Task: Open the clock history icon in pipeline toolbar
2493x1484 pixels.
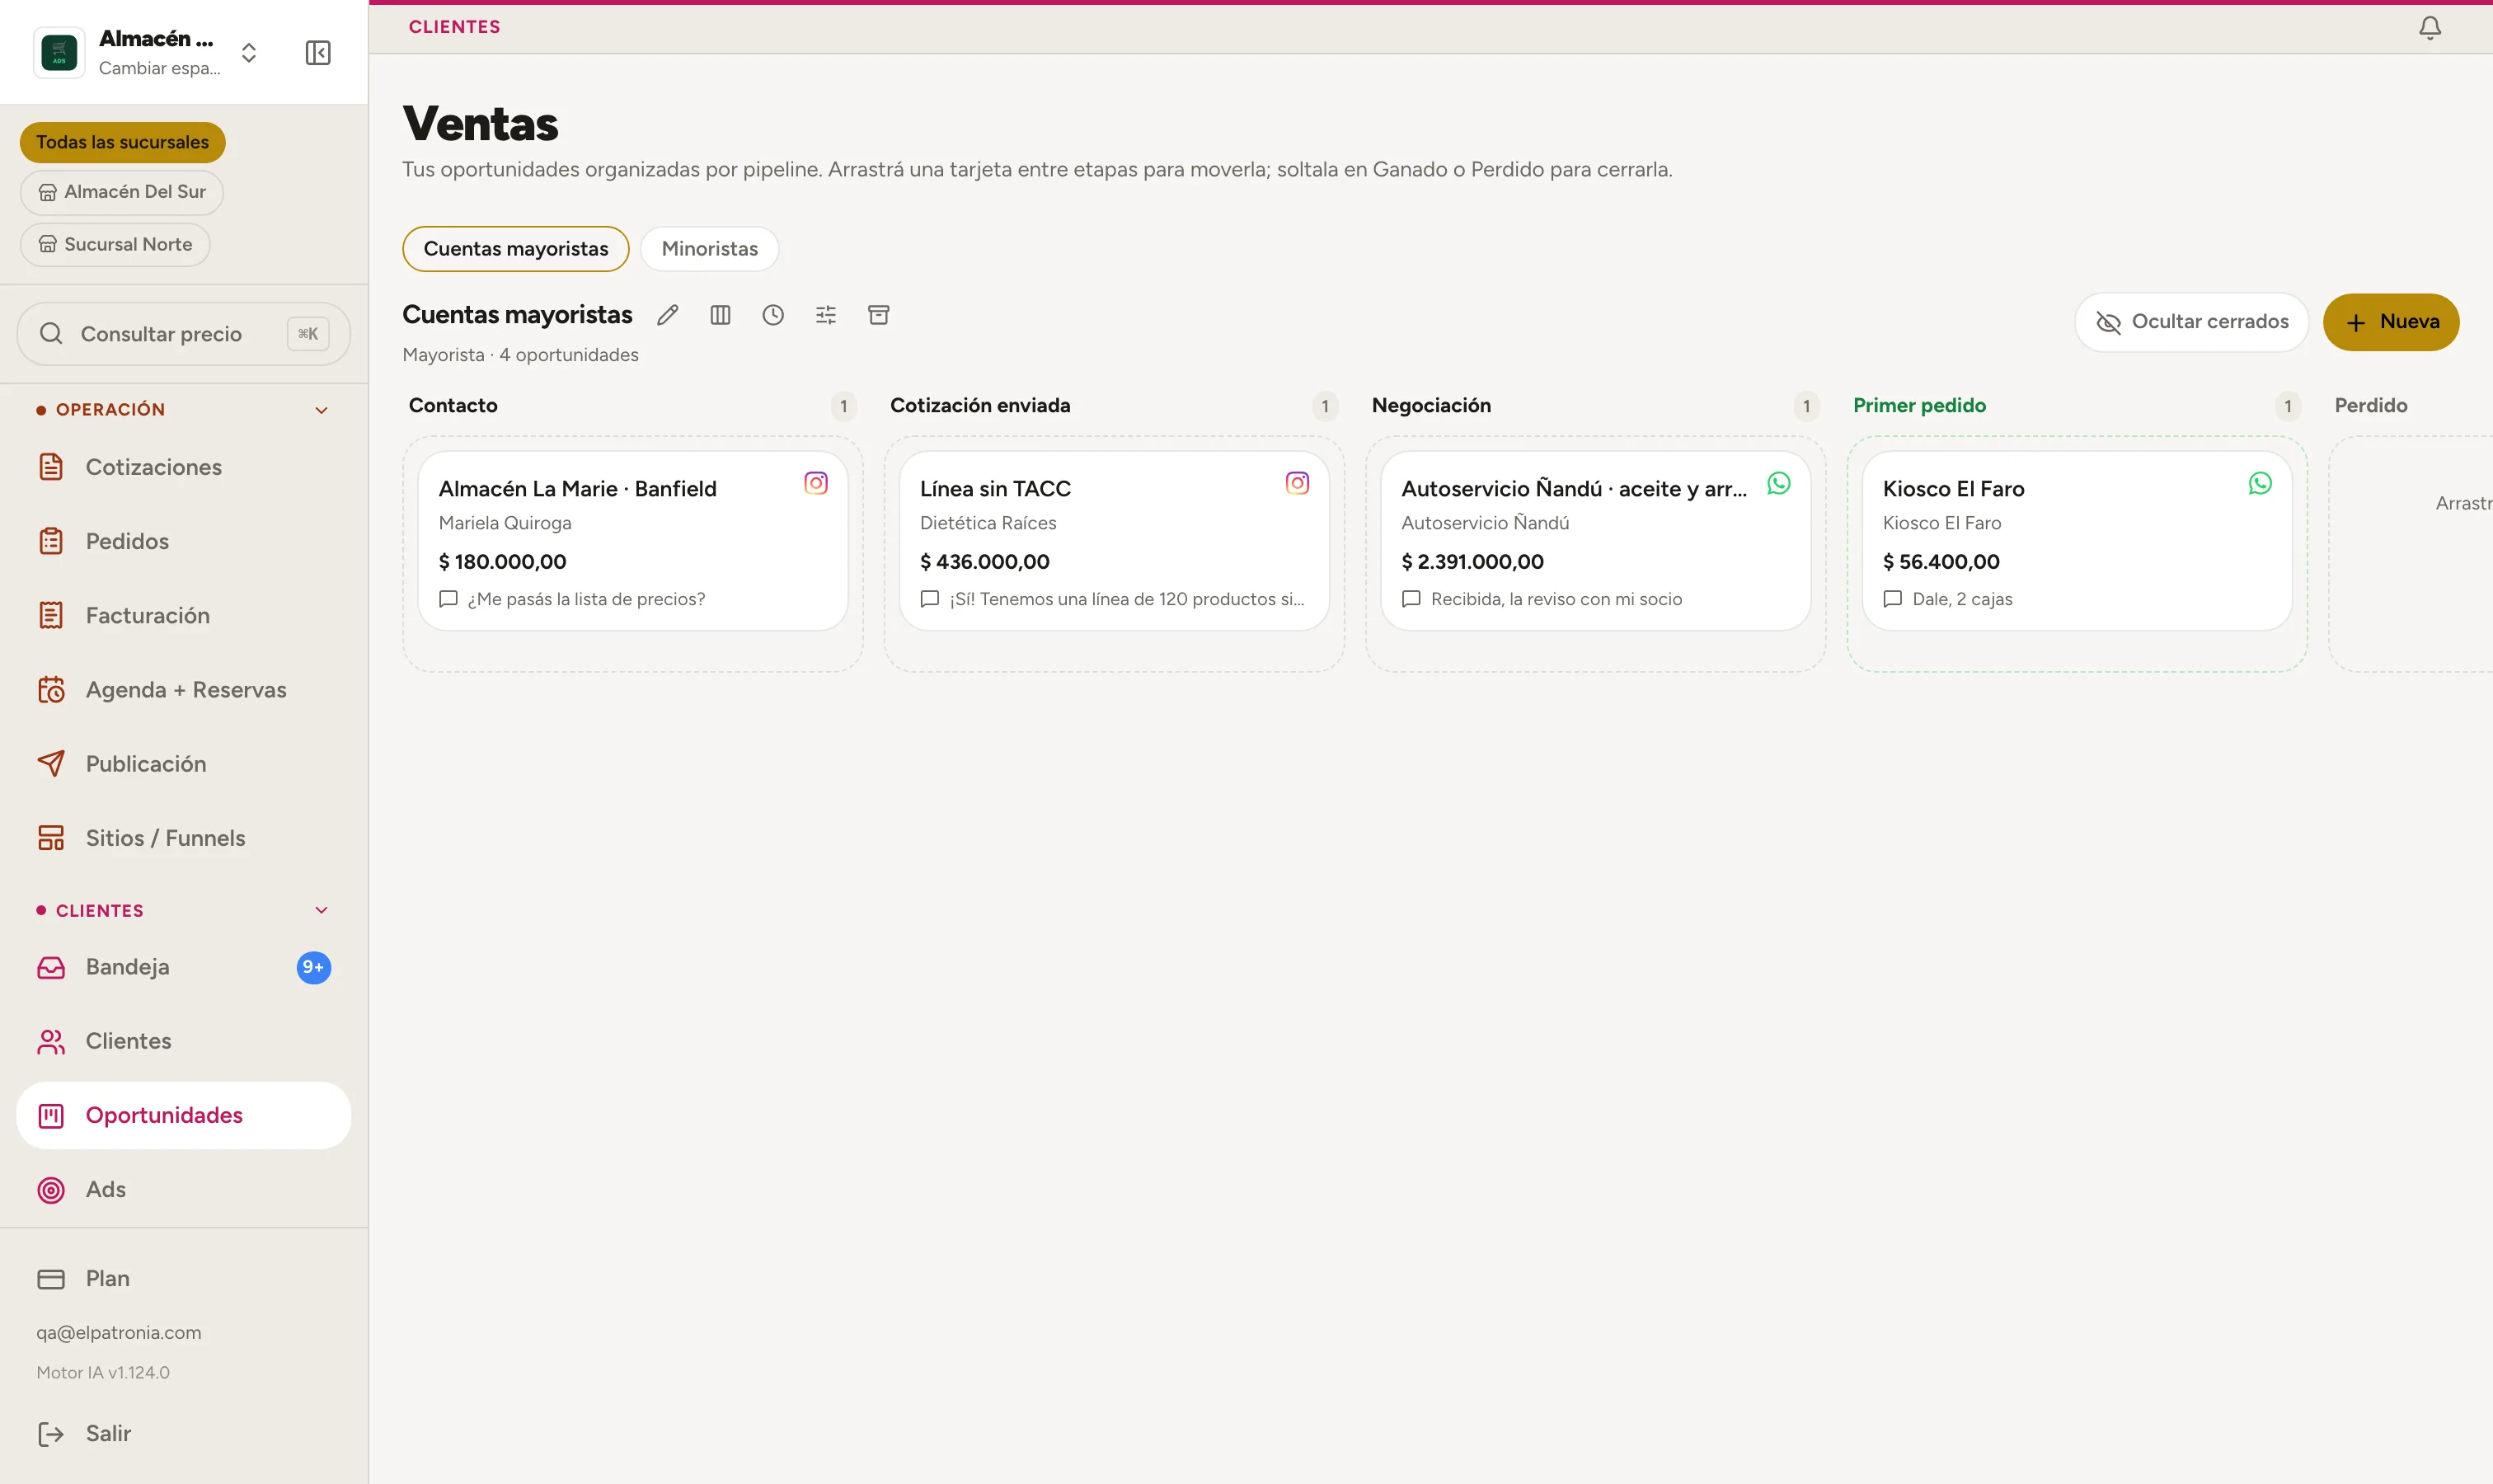Action: tap(773, 315)
